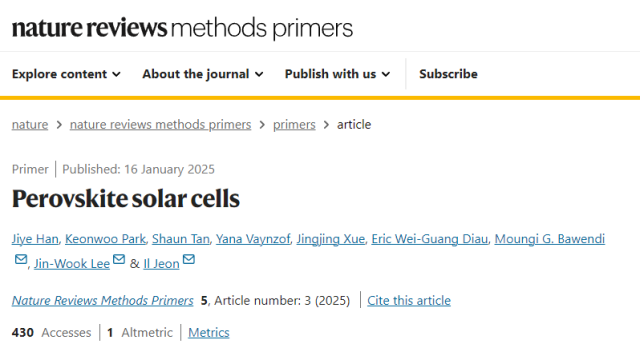Click the Cite this article link
Image resolution: width=640 pixels, height=360 pixels.
[409, 300]
